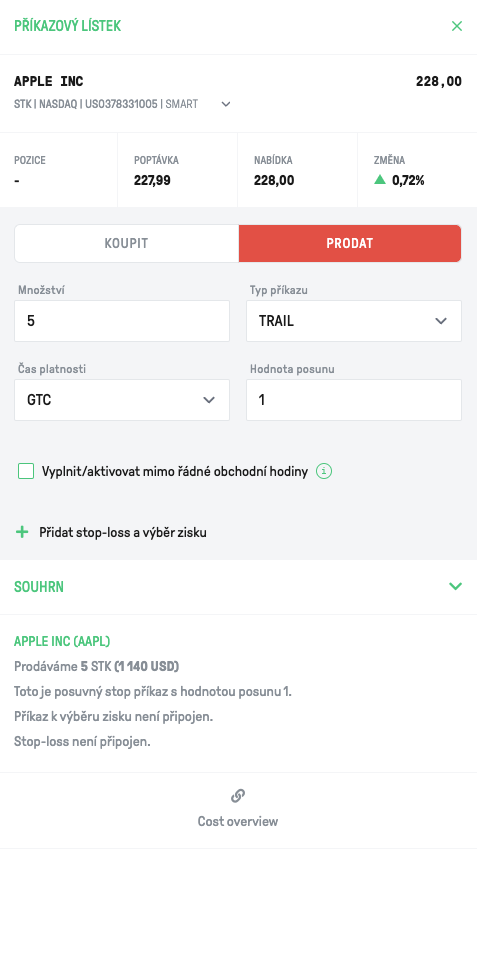
Task: Click the Hodnota posunu input field
Action: click(354, 400)
